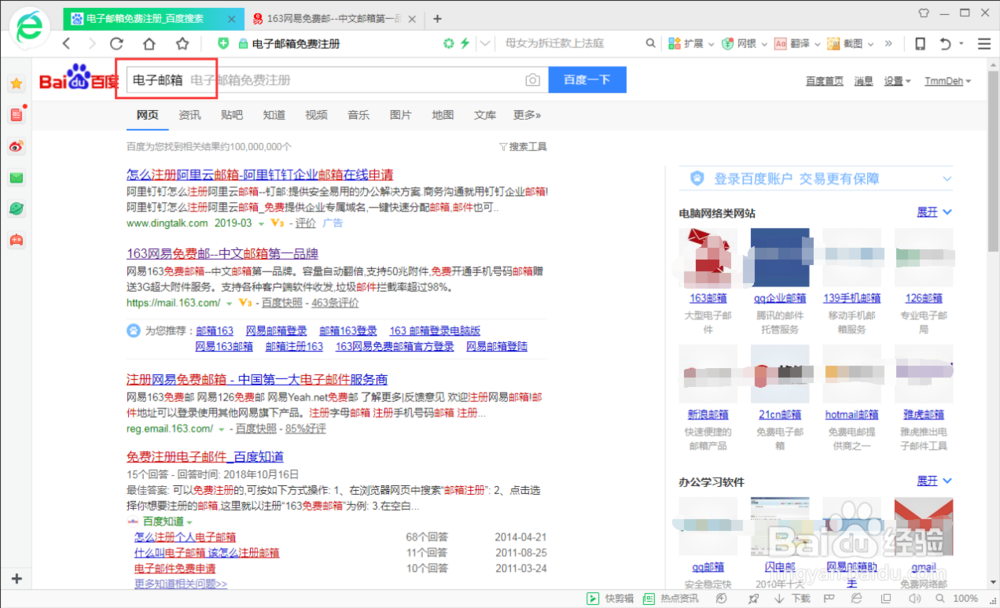This screenshot has height=608, width=1000.
Task: Bookmark page with the star icon
Action: click(182, 43)
